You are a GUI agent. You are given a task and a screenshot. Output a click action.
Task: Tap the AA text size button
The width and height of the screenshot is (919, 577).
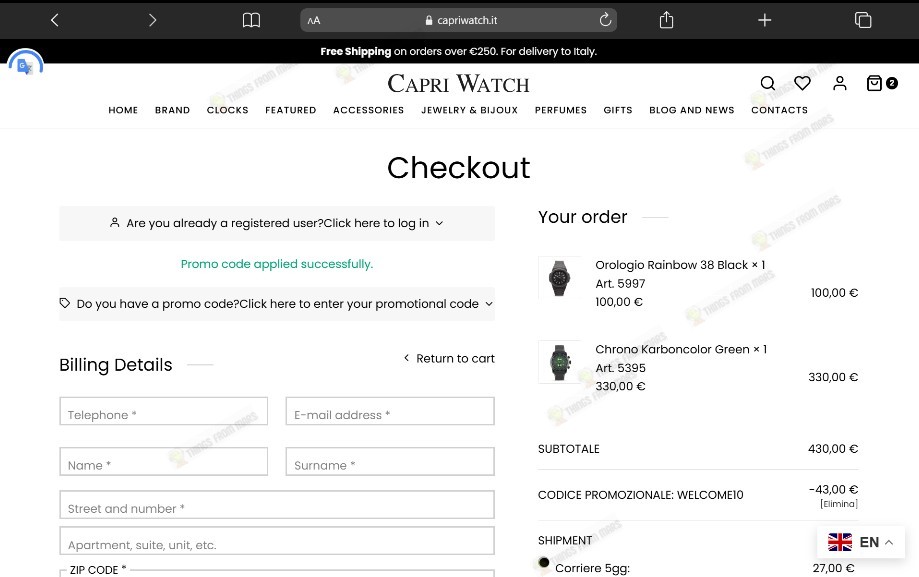tap(314, 21)
